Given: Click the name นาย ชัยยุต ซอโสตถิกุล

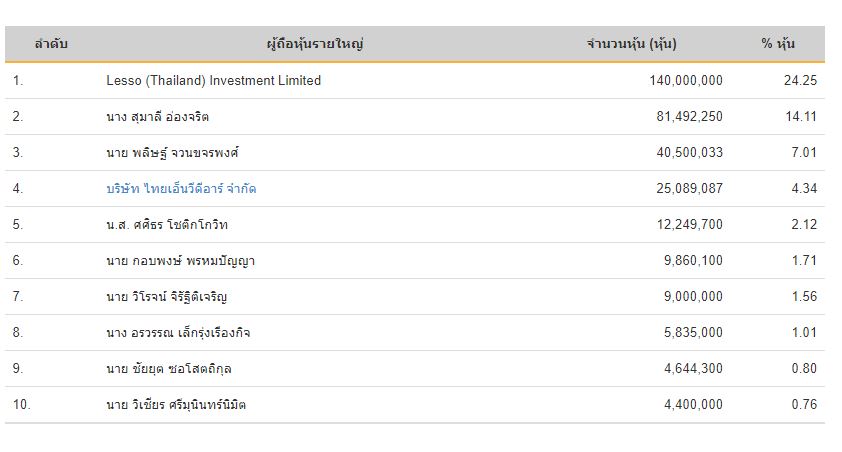Looking at the screenshot, I should coord(169,368).
